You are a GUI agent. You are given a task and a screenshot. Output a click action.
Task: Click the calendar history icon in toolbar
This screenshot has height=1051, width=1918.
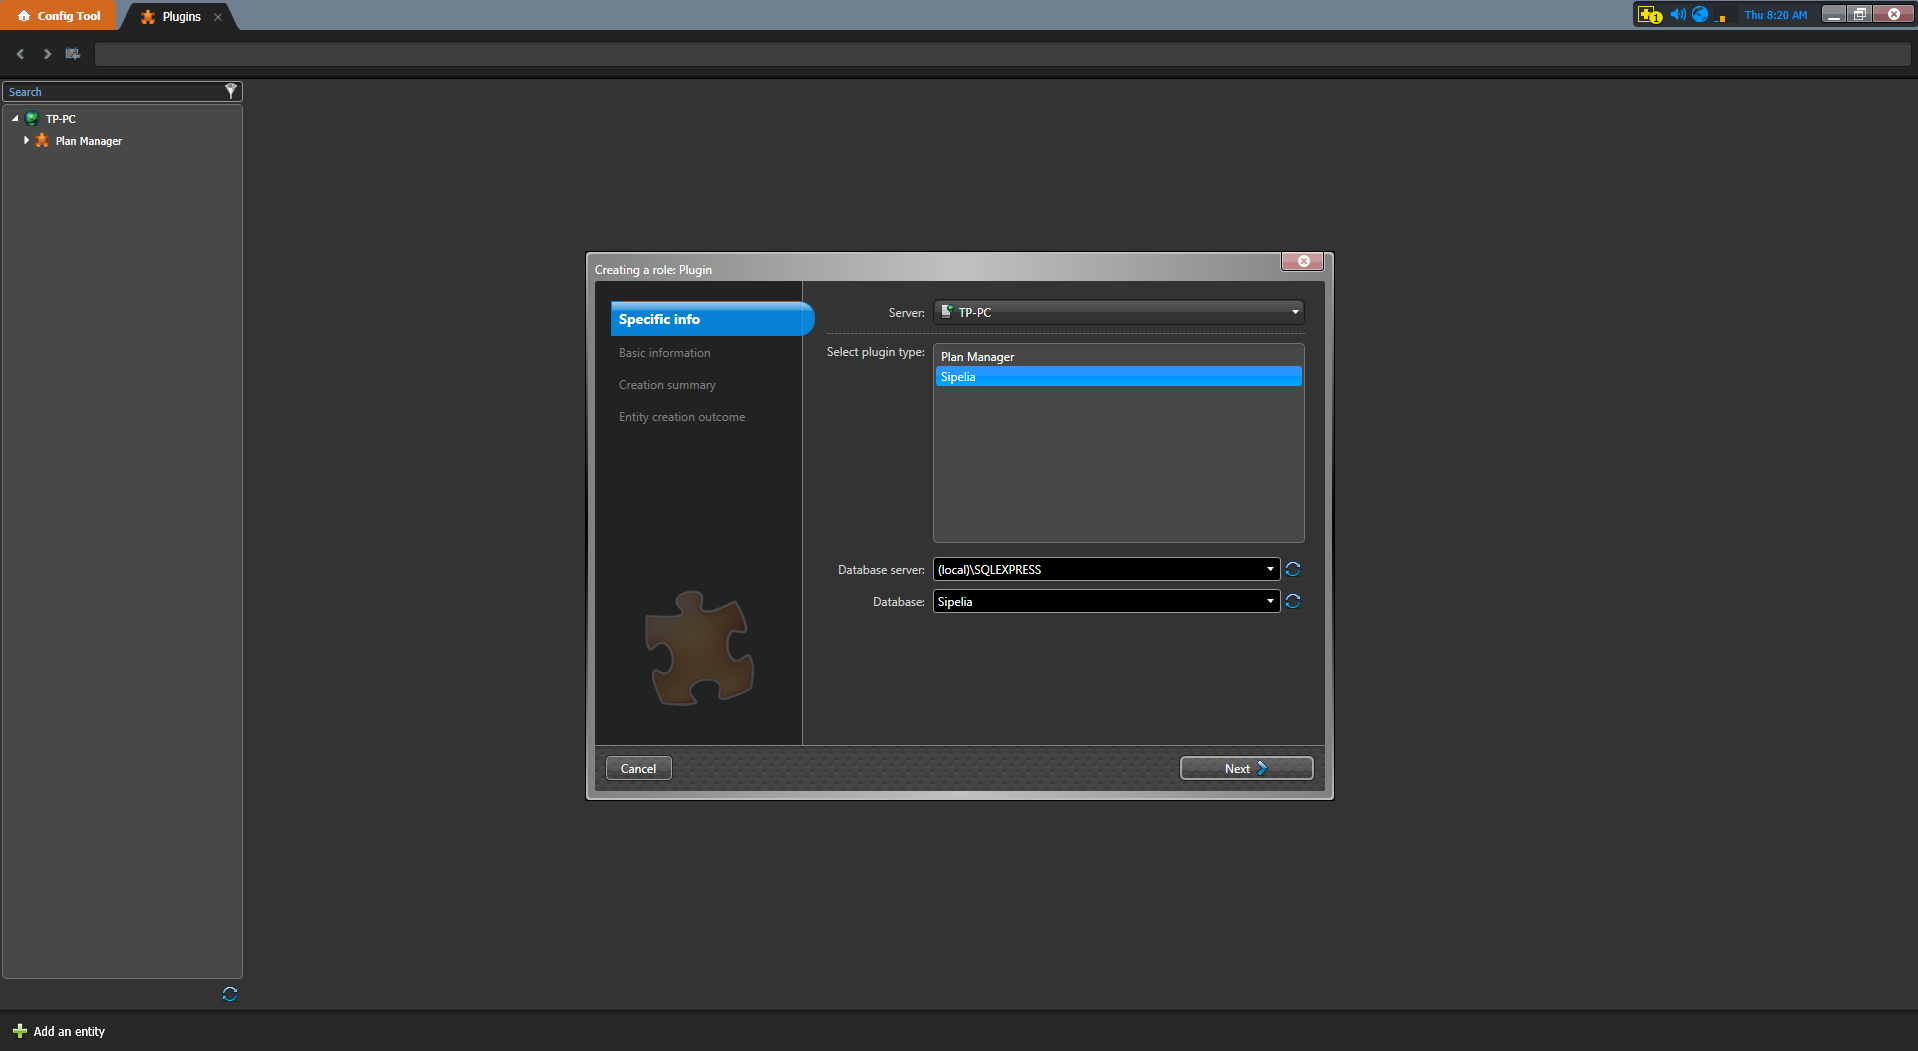tap(73, 54)
